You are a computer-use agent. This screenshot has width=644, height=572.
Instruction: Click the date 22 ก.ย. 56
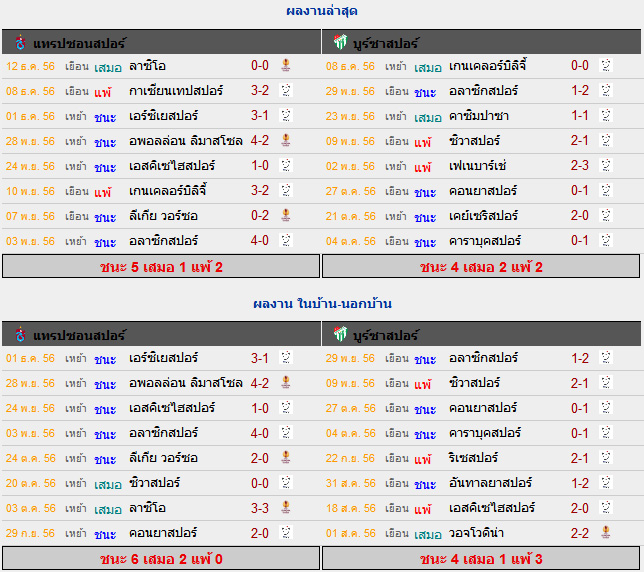[350, 458]
